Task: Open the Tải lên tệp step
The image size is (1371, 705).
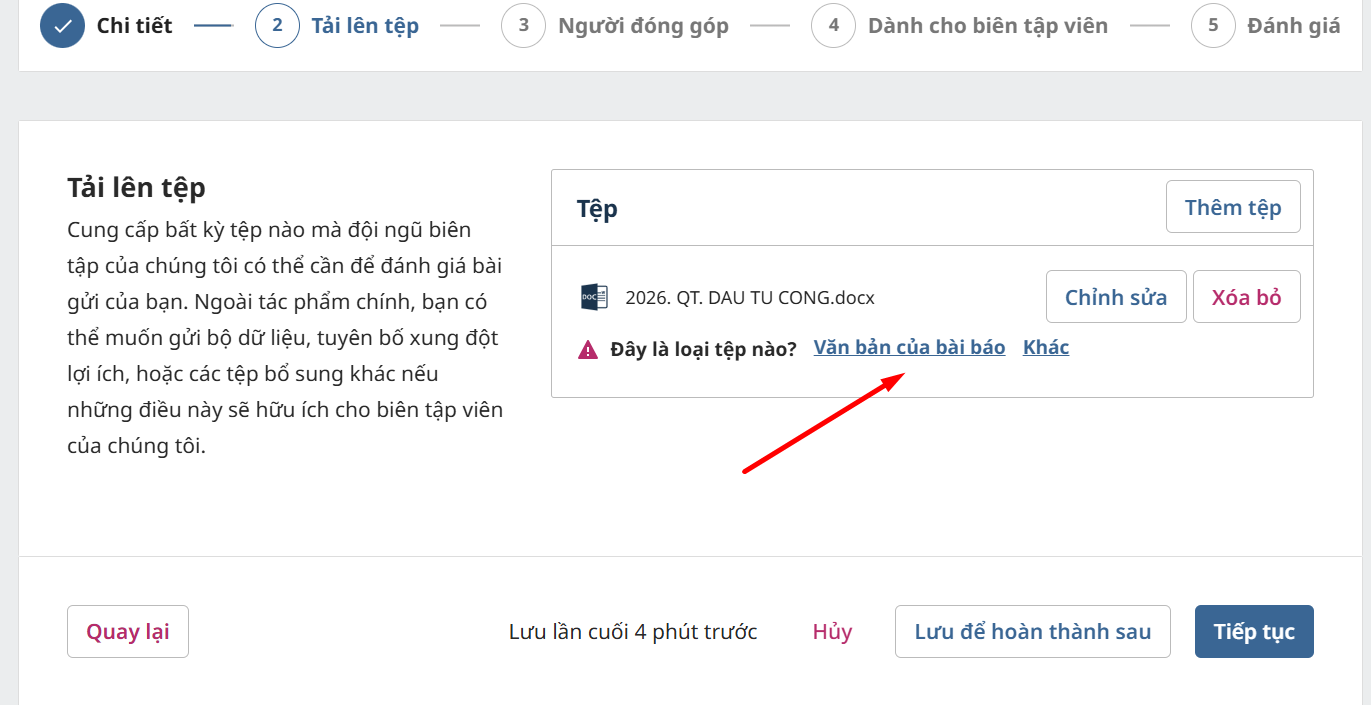Action: click(365, 26)
